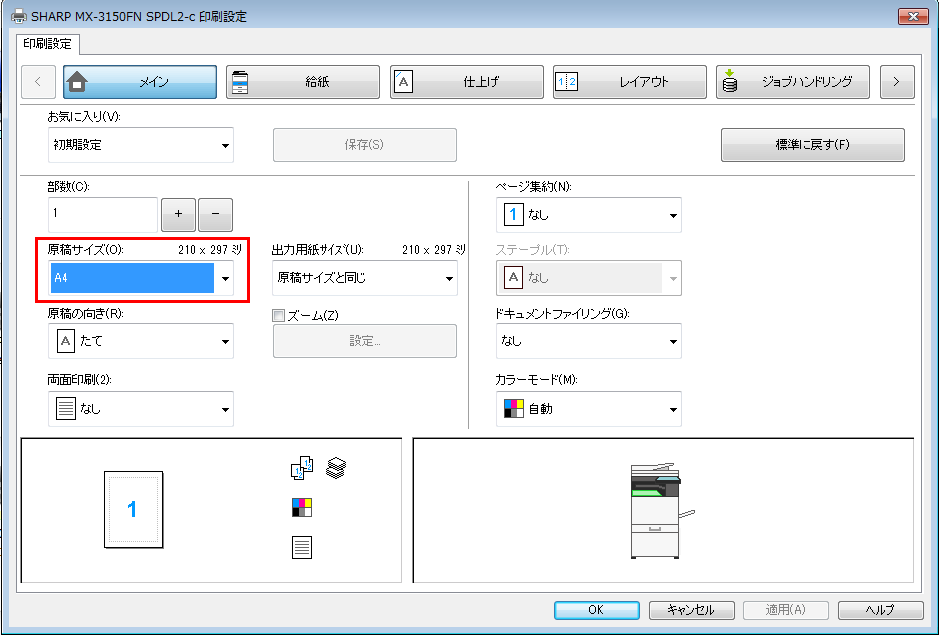
Task: Switch to the 給紙 tab
Action: click(303, 82)
